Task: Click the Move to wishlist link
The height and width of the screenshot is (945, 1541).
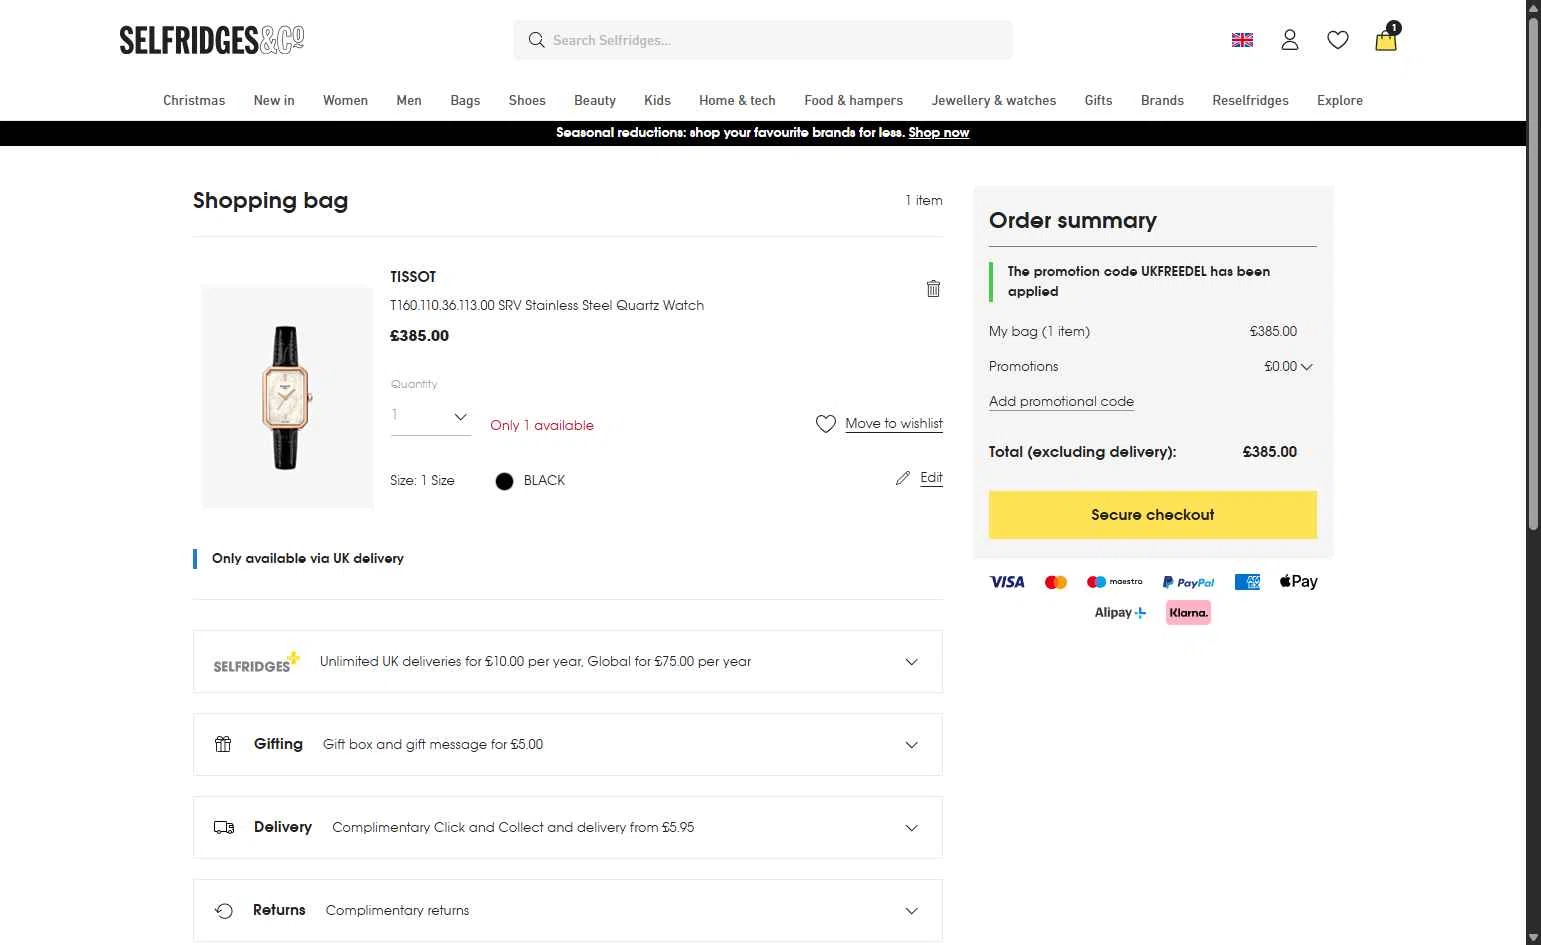Action: (x=894, y=424)
